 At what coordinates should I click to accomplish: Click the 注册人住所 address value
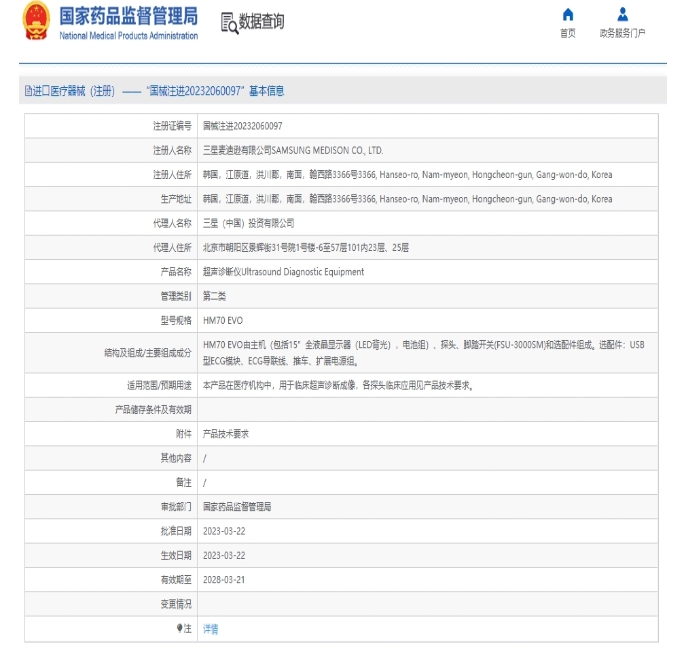[407, 175]
